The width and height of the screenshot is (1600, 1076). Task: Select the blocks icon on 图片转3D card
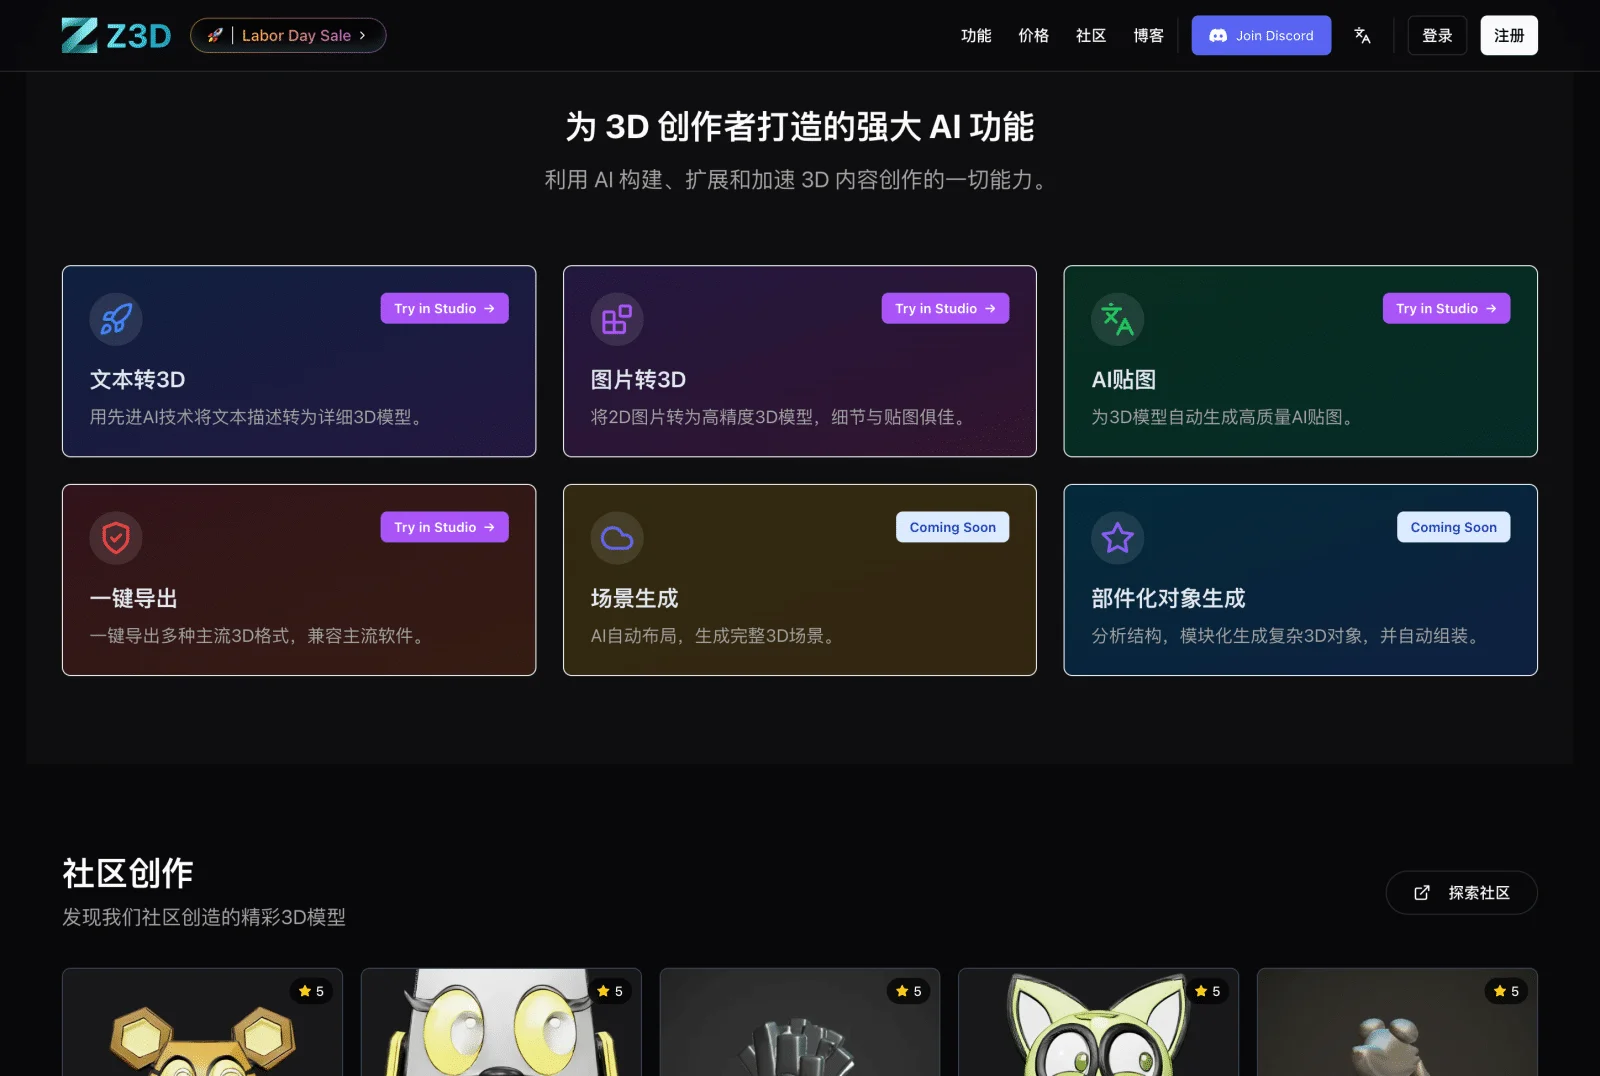pos(616,319)
